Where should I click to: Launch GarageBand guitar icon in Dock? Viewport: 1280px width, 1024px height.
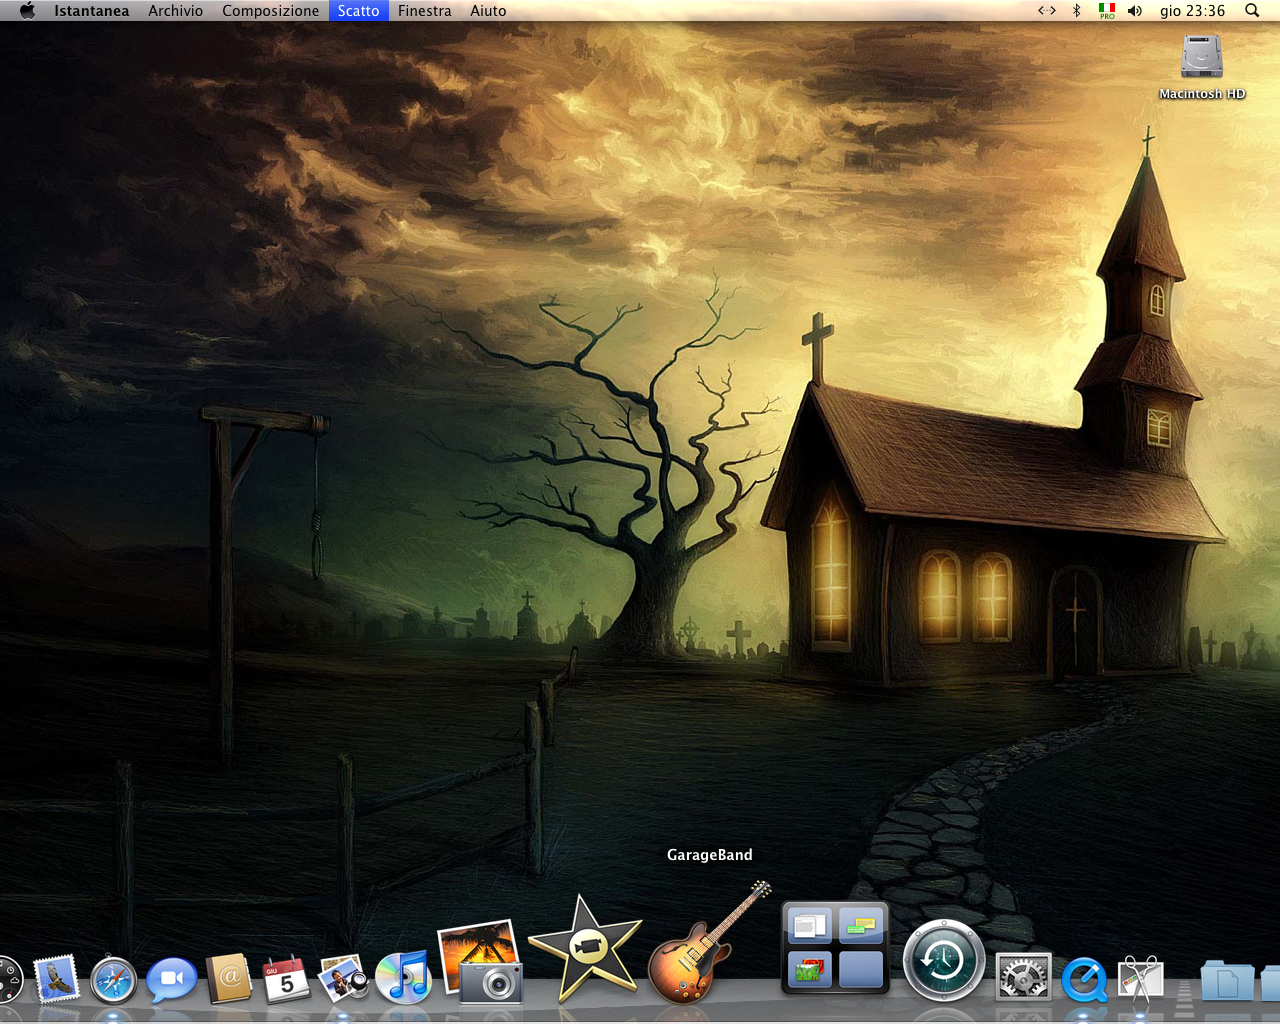point(710,942)
